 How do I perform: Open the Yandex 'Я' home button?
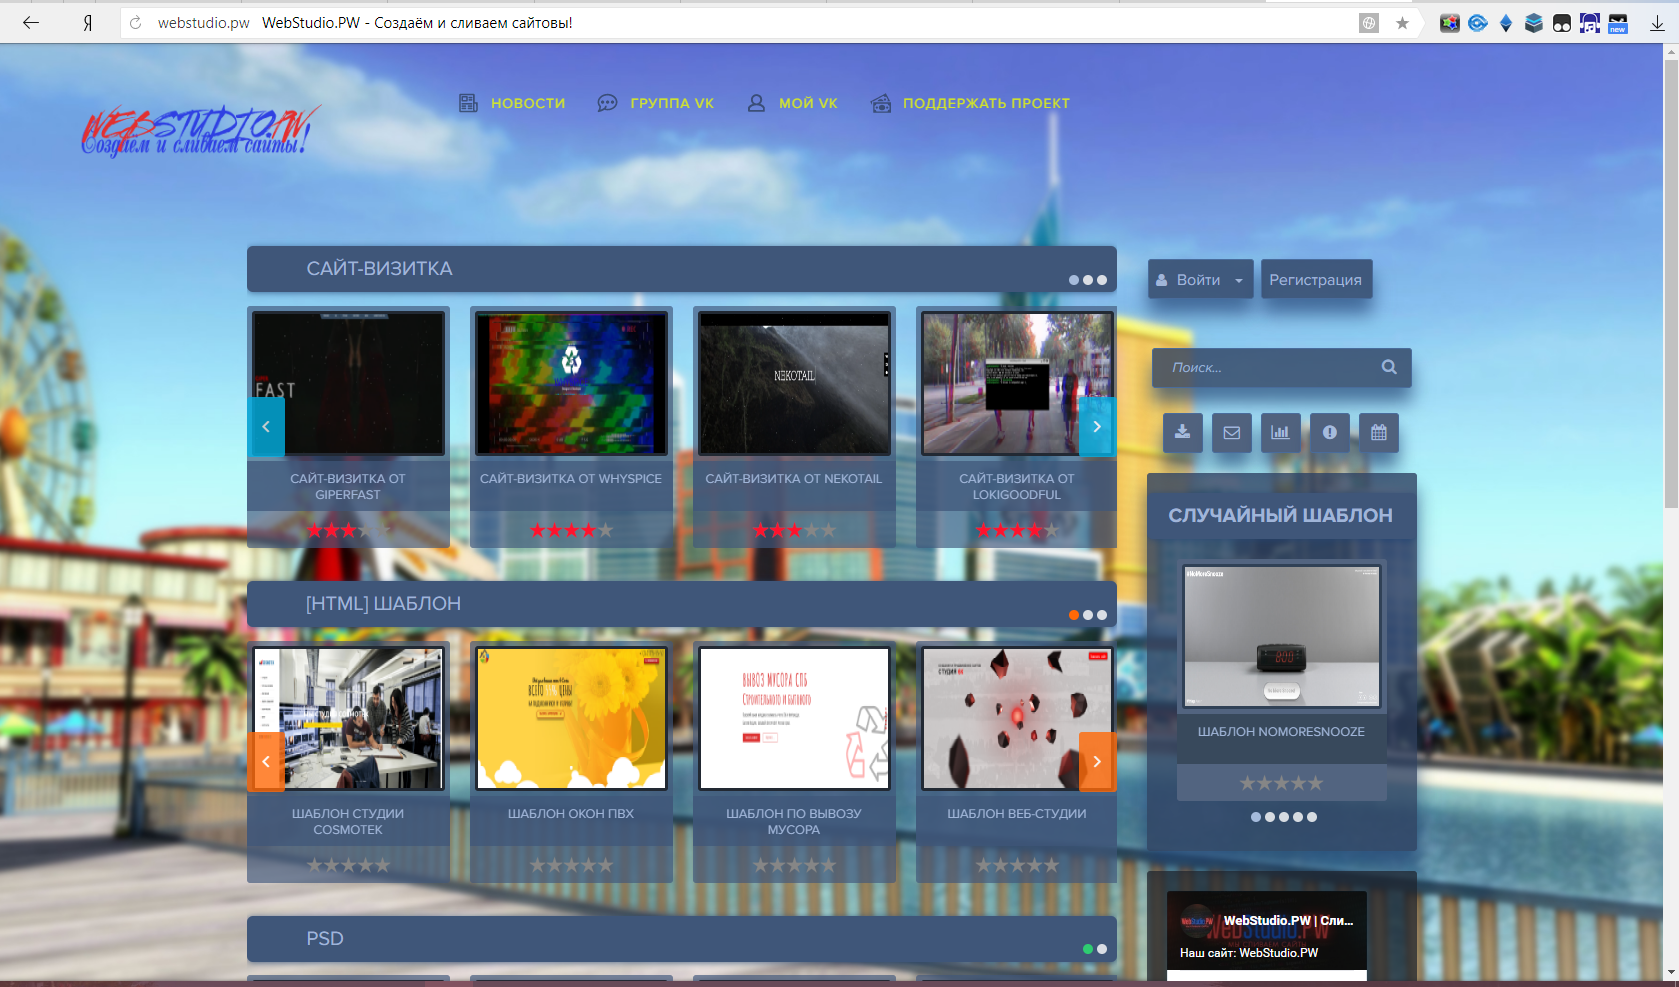click(x=88, y=22)
